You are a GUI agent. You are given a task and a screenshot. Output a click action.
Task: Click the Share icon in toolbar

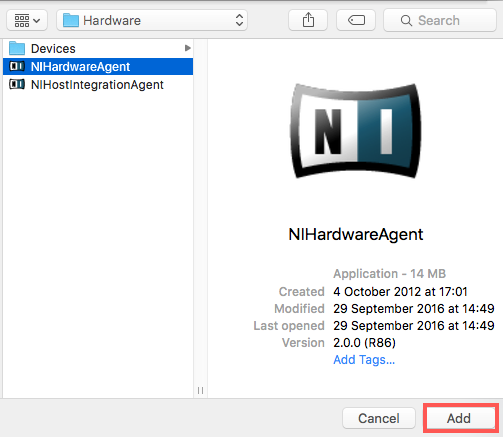tap(308, 20)
